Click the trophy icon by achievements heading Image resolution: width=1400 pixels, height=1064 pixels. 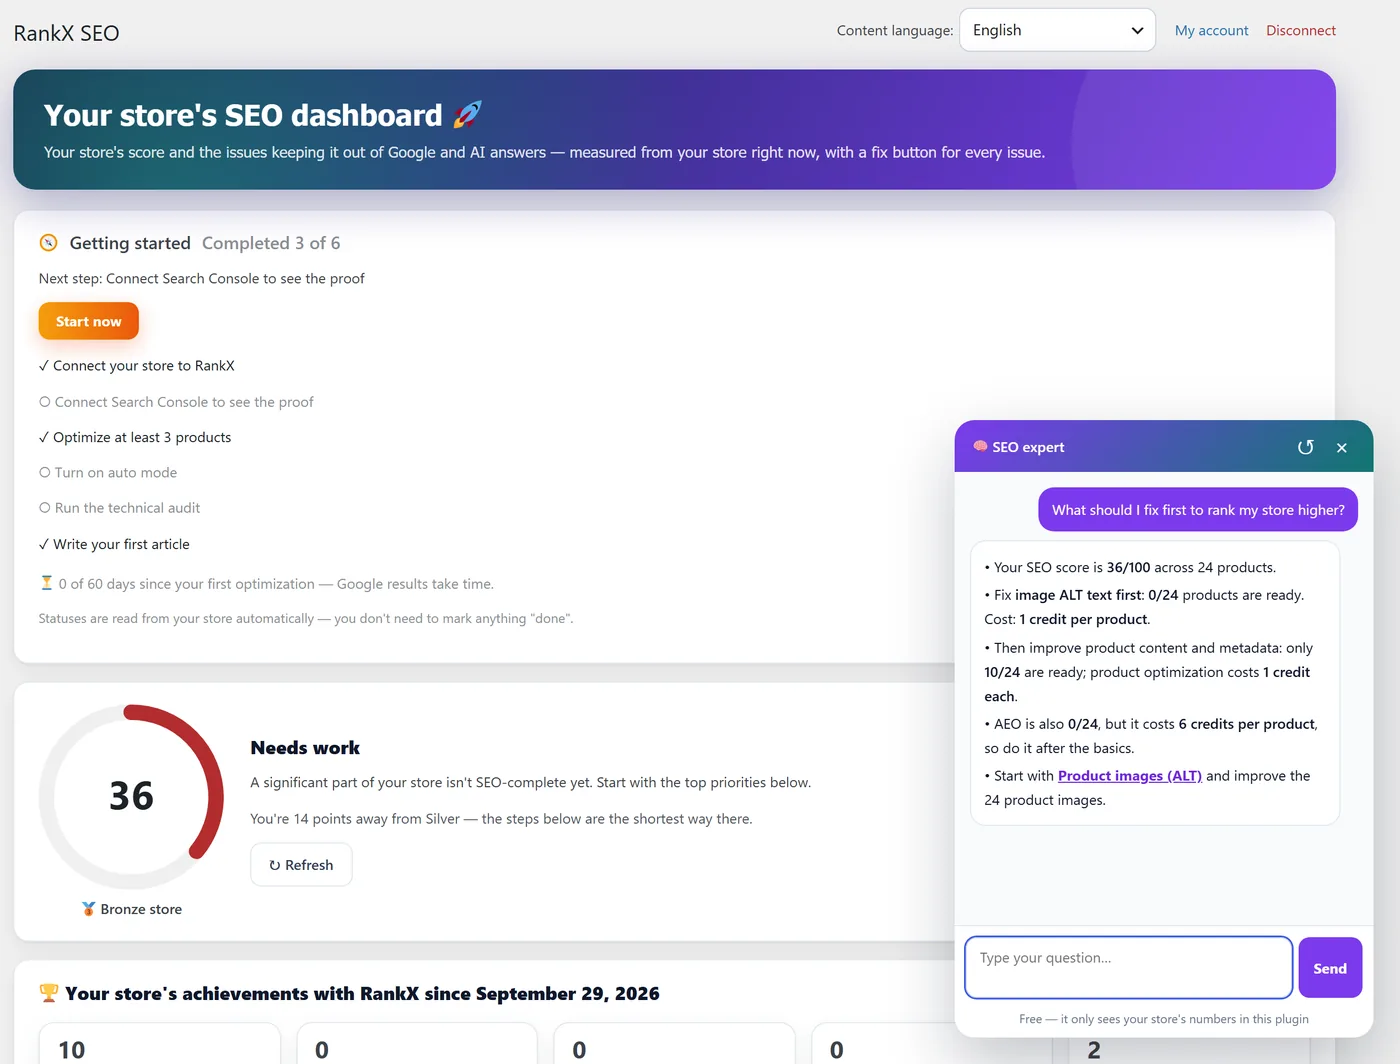(x=48, y=993)
